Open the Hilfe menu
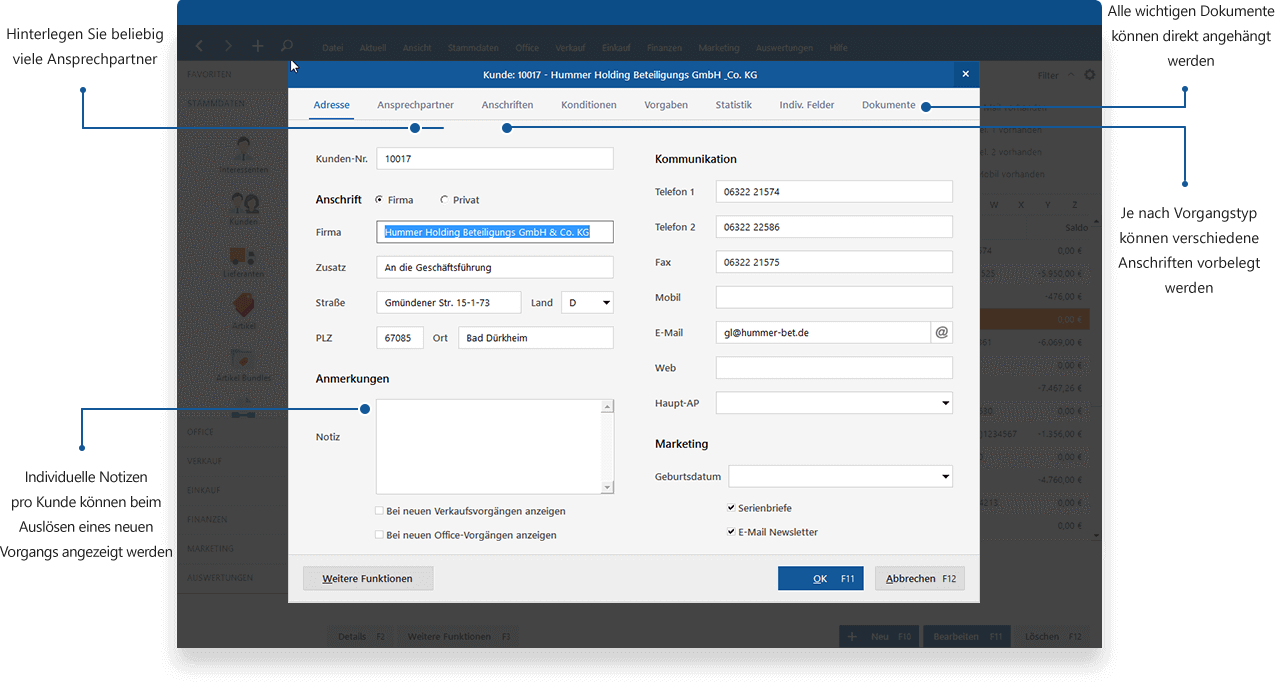Viewport: 1280px width, 683px height. point(839,48)
